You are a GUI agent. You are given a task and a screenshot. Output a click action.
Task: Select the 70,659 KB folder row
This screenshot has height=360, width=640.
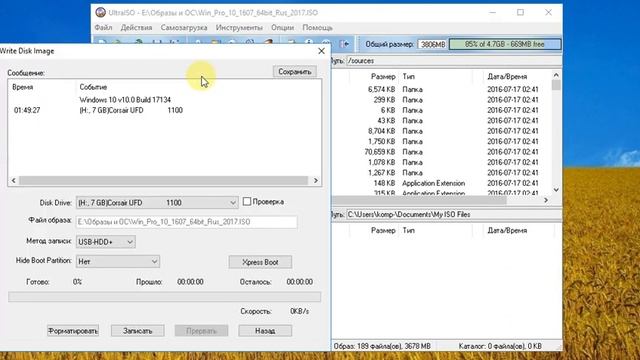coord(442,152)
